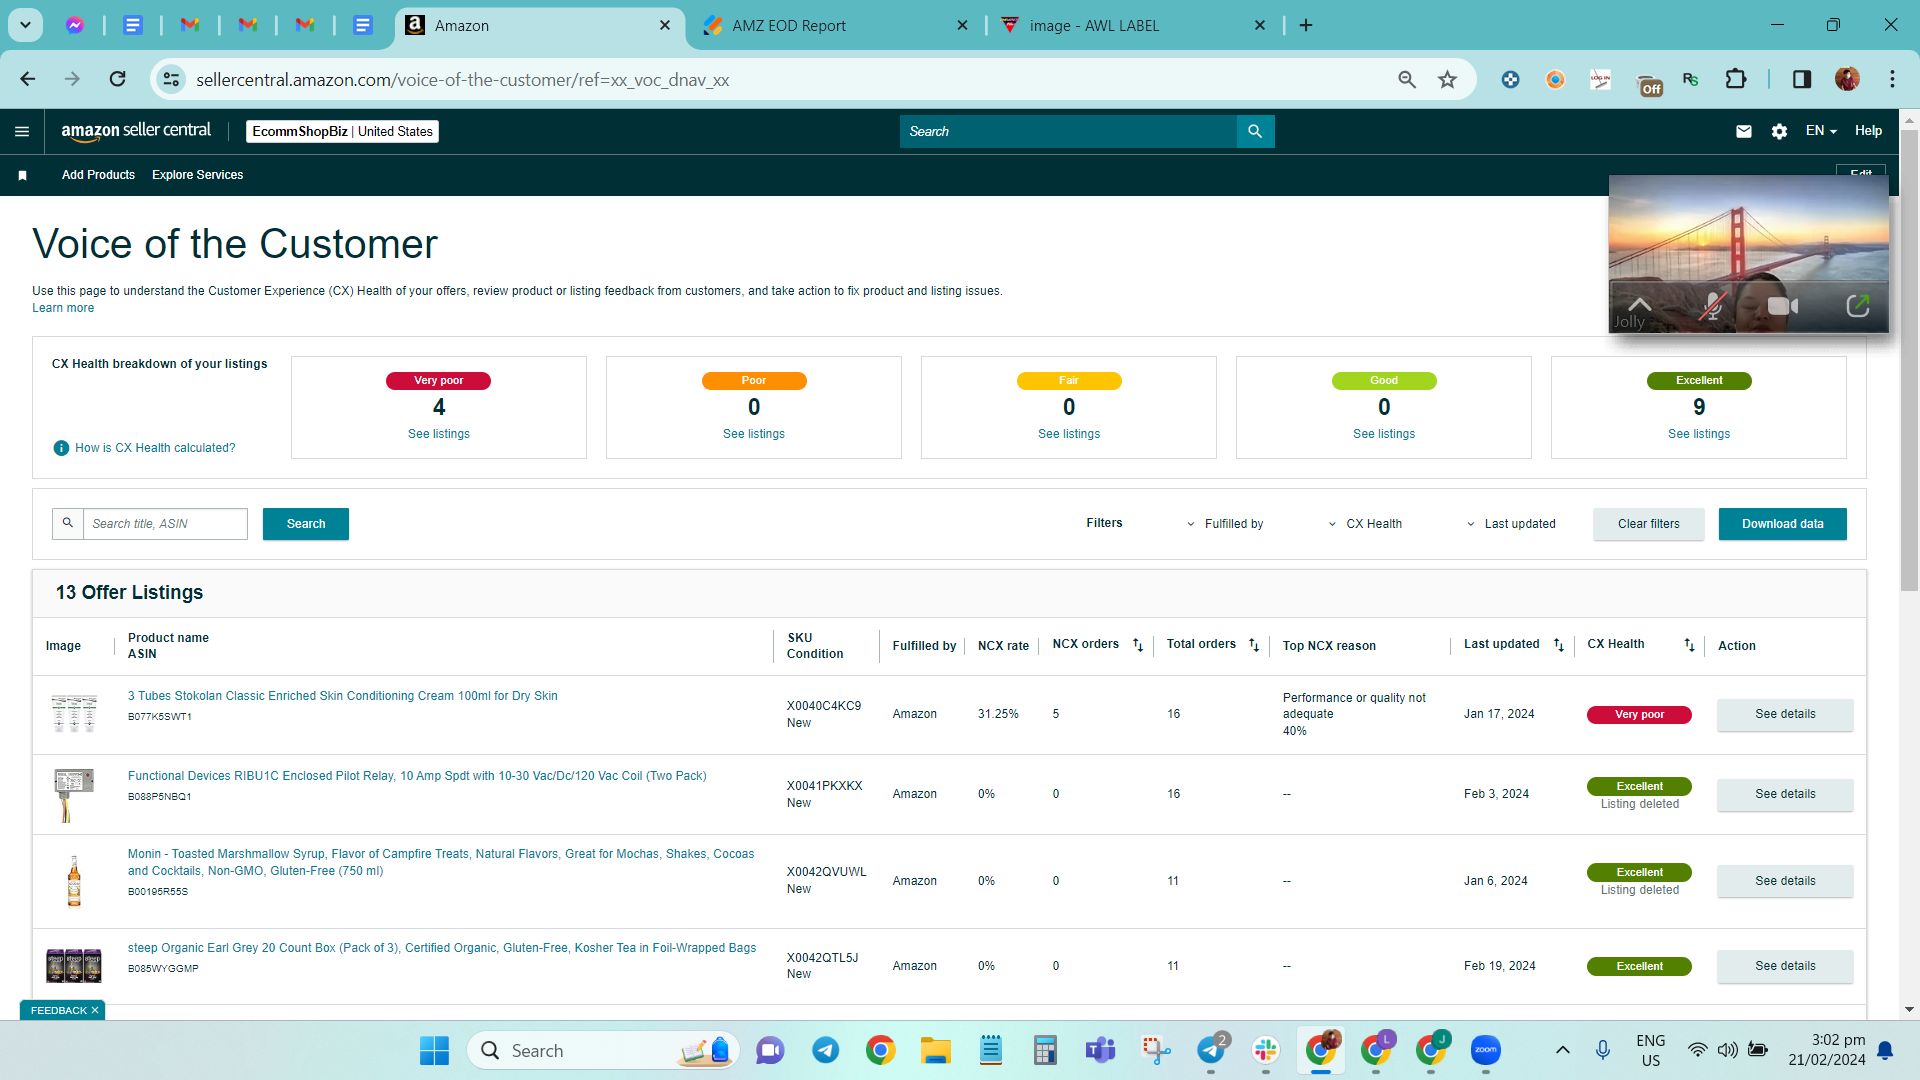
Task: Open the Windows Start menu
Action: [434, 1050]
